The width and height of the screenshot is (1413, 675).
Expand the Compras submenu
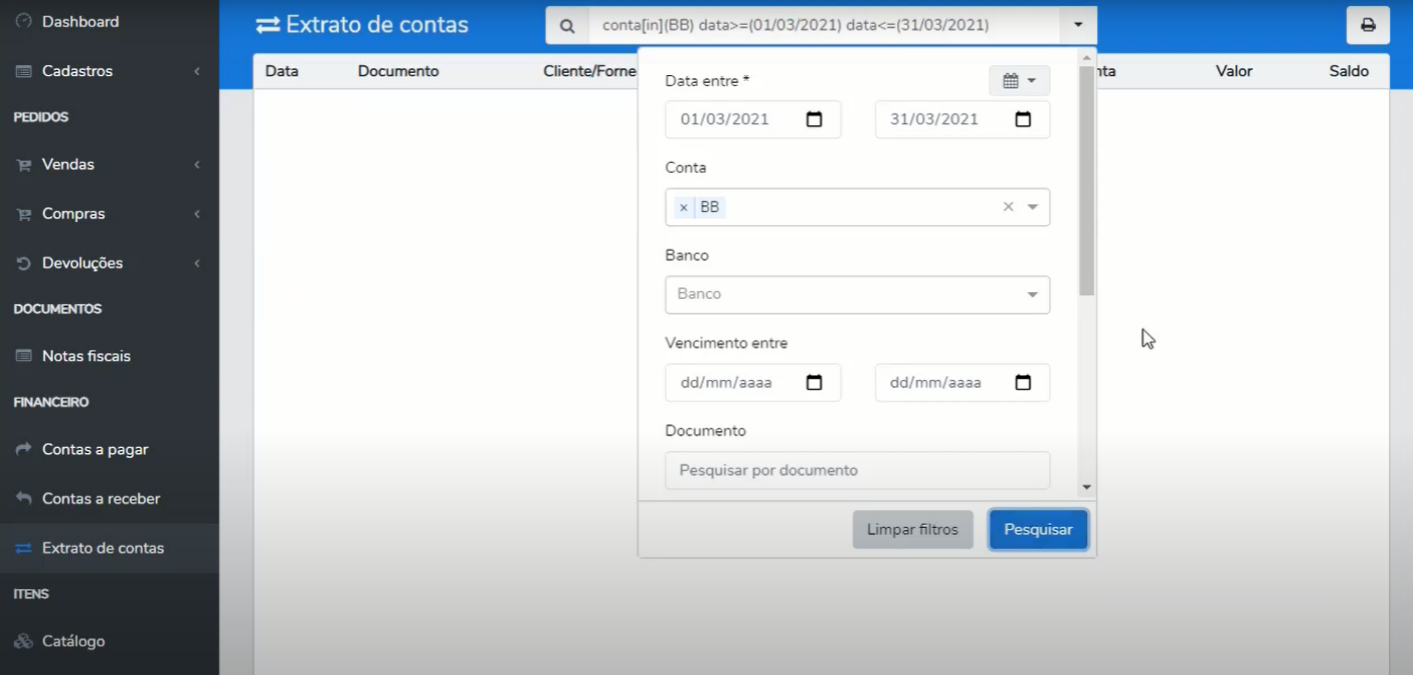point(197,214)
